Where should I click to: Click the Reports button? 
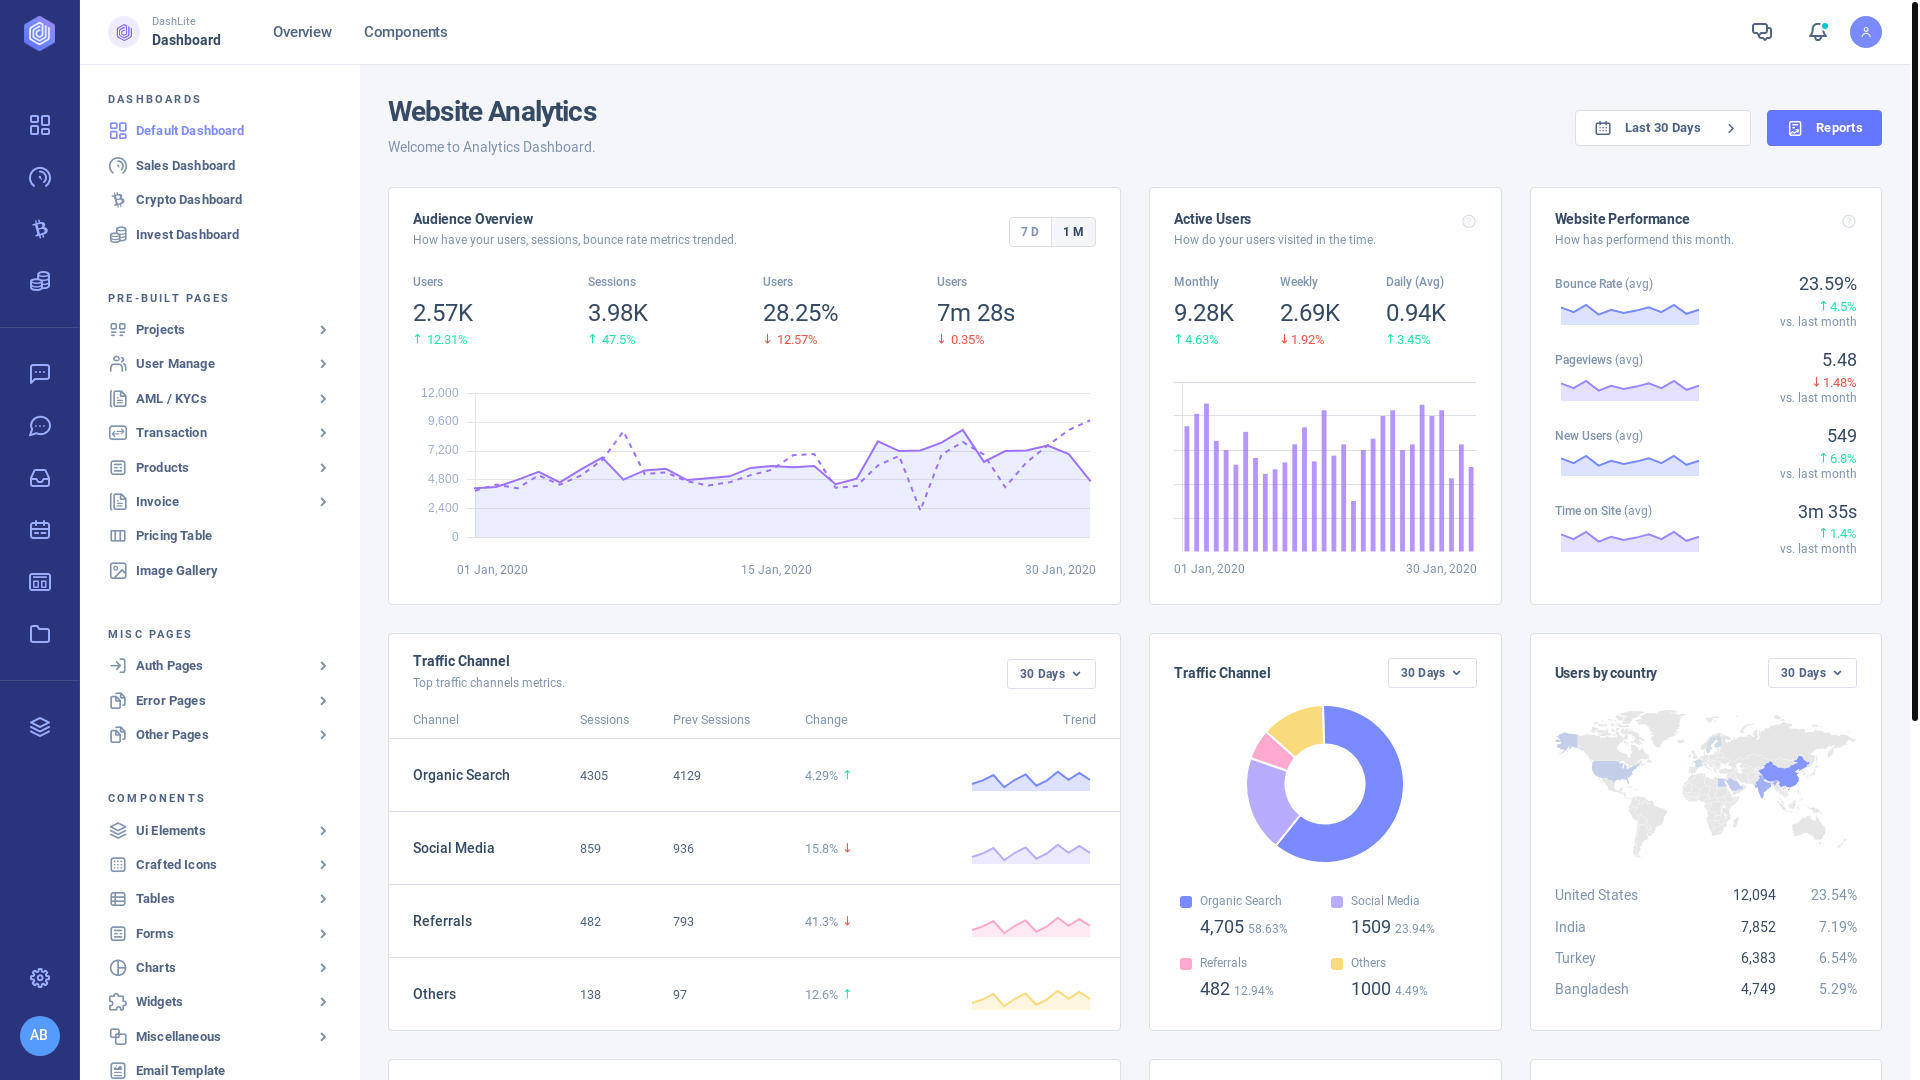point(1823,128)
